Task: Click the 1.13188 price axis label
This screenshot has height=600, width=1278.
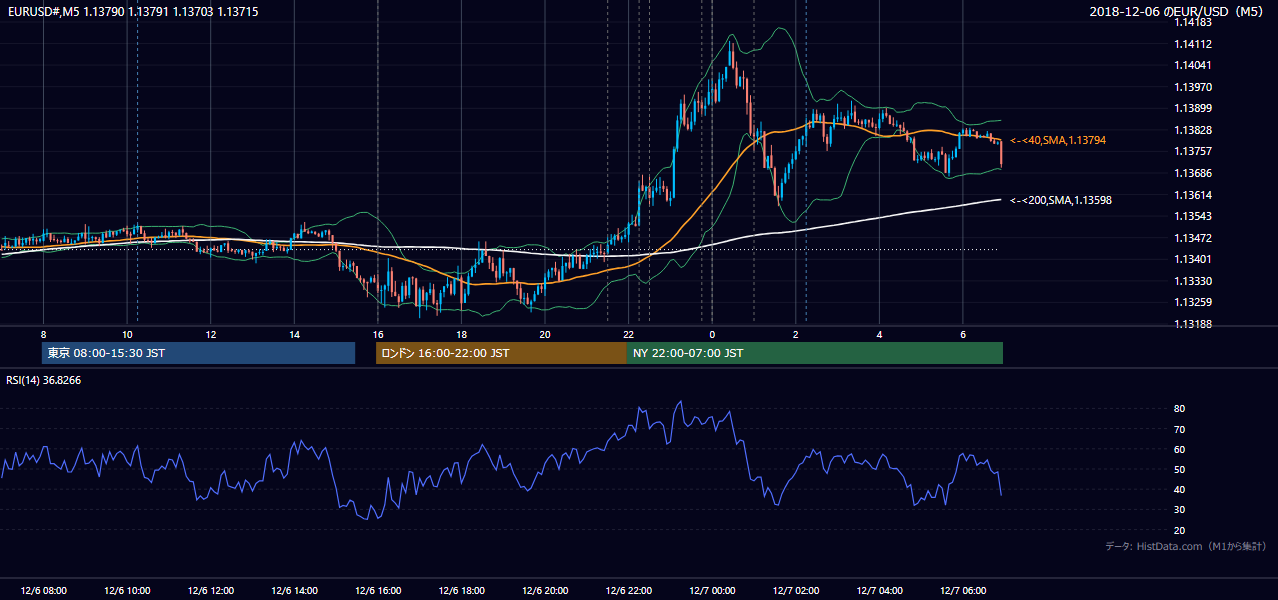Action: pyautogui.click(x=1194, y=324)
